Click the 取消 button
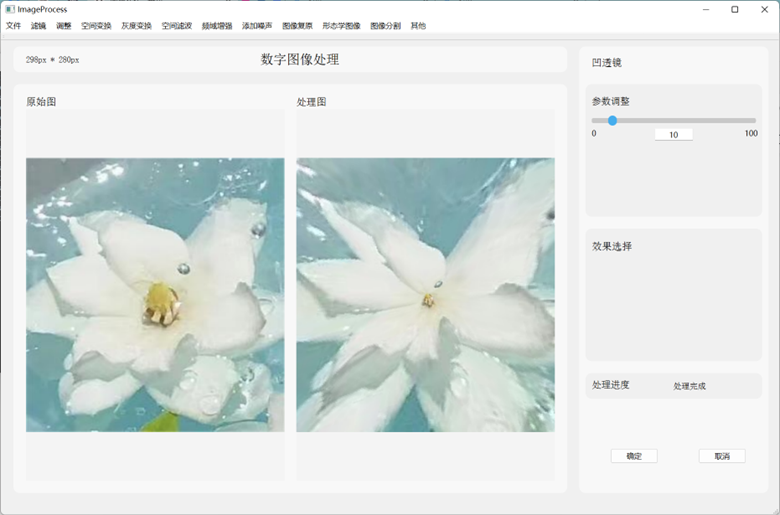Screen dimensions: 780x515 coord(722,456)
